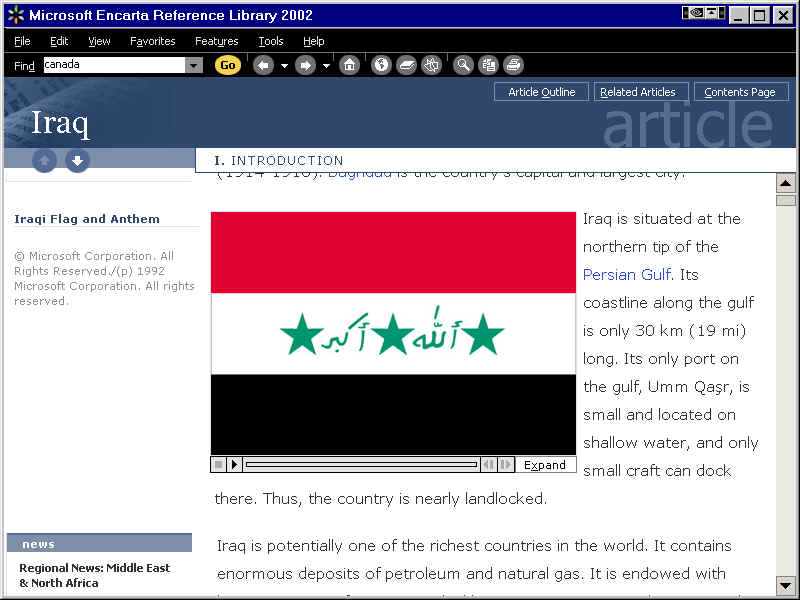Viewport: 800px width, 600px height.
Task: Stop the anthem media playback
Action: coord(219,464)
